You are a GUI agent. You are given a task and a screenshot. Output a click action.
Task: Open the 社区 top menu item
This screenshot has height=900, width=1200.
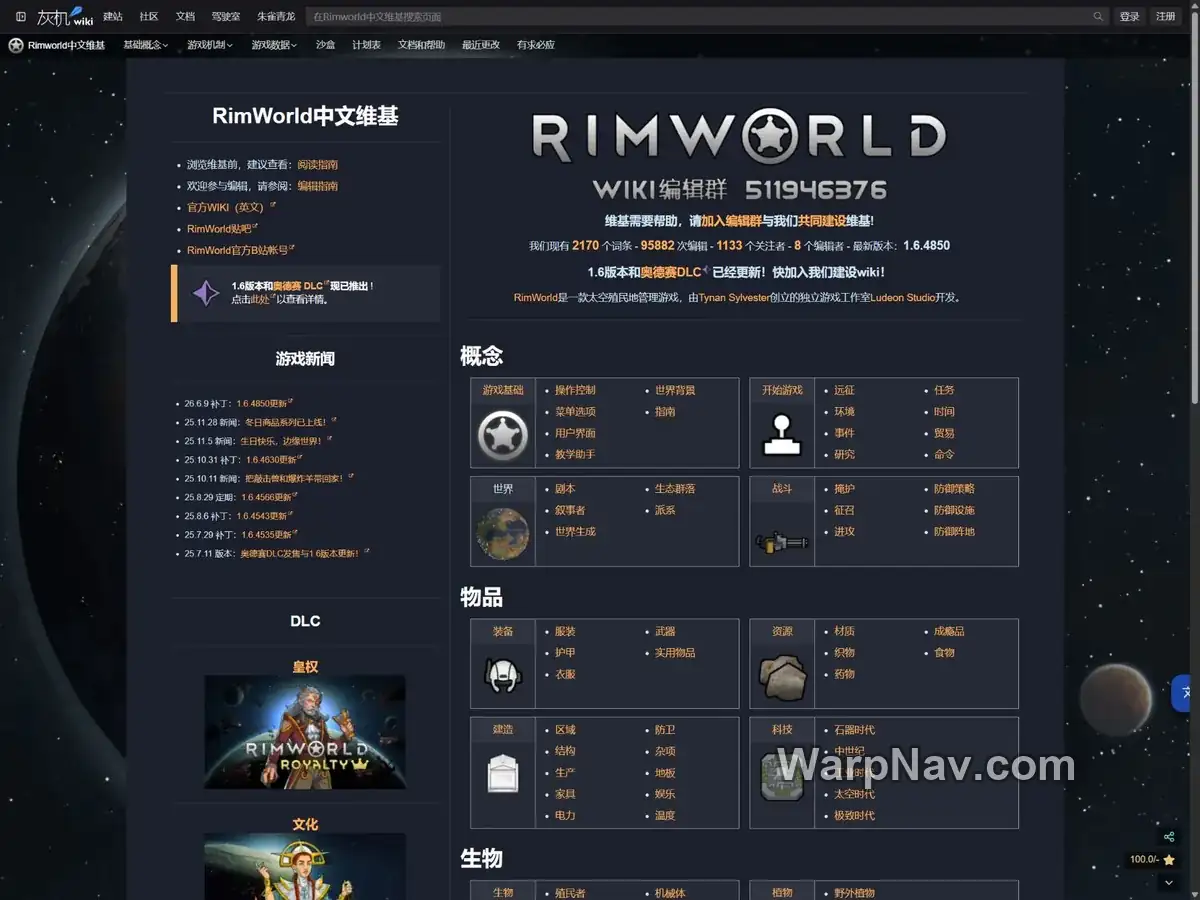pos(149,16)
